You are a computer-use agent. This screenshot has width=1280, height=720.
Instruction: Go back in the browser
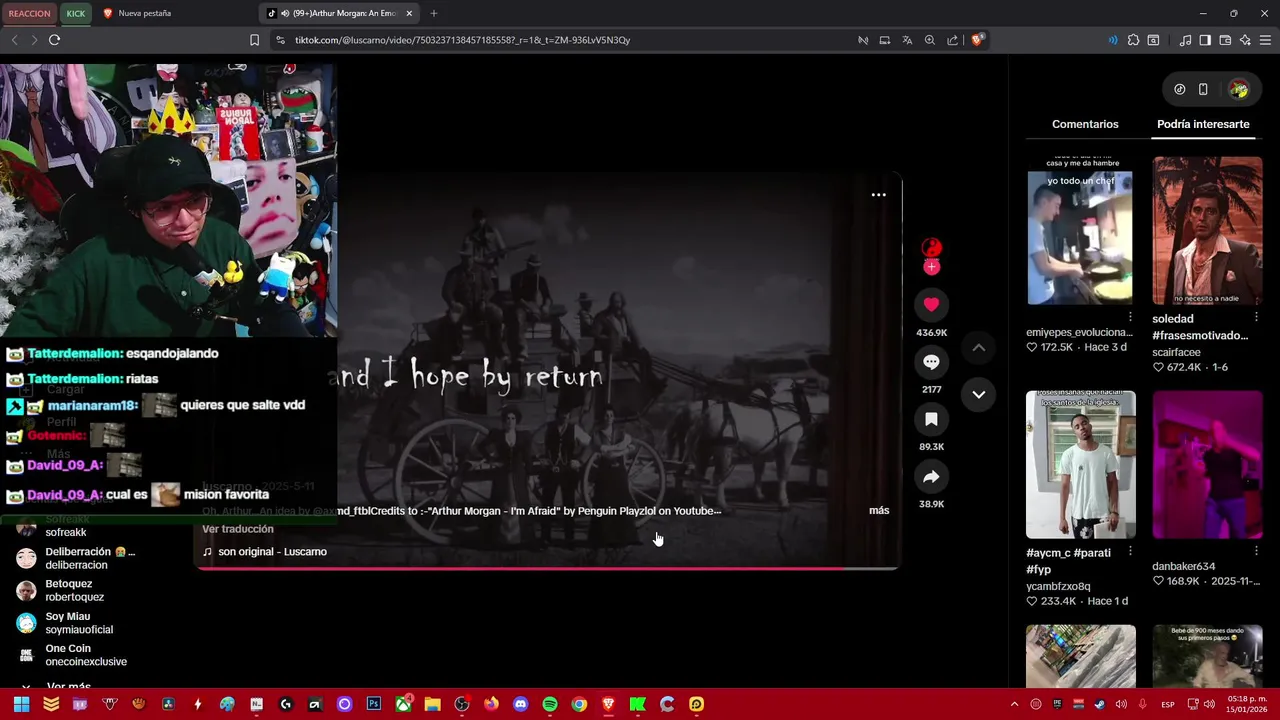tap(14, 40)
